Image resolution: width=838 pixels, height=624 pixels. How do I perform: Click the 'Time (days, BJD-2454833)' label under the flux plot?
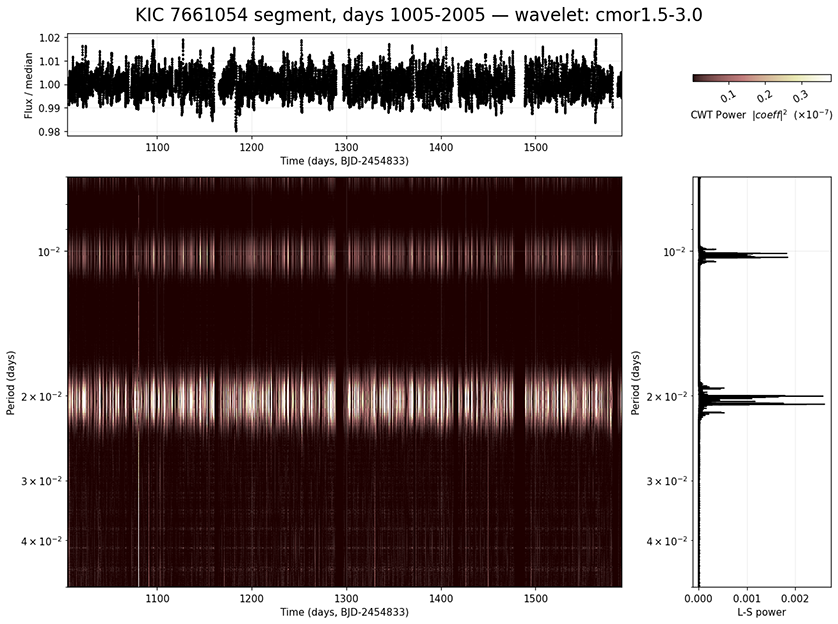coord(344,161)
